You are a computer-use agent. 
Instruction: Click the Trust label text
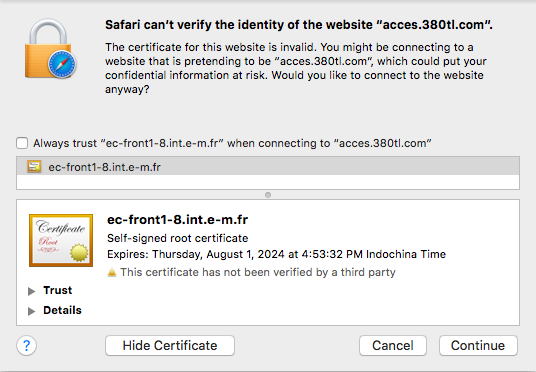pyautogui.click(x=57, y=290)
